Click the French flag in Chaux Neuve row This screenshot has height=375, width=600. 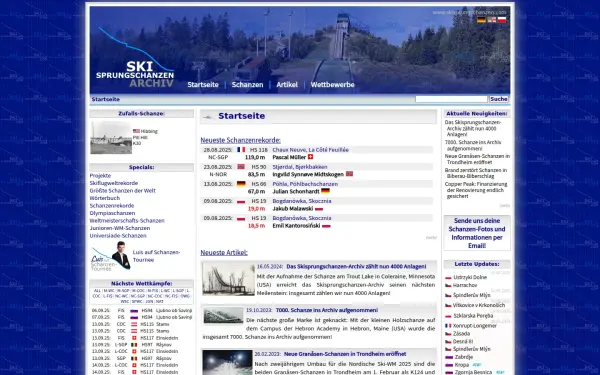tap(241, 150)
